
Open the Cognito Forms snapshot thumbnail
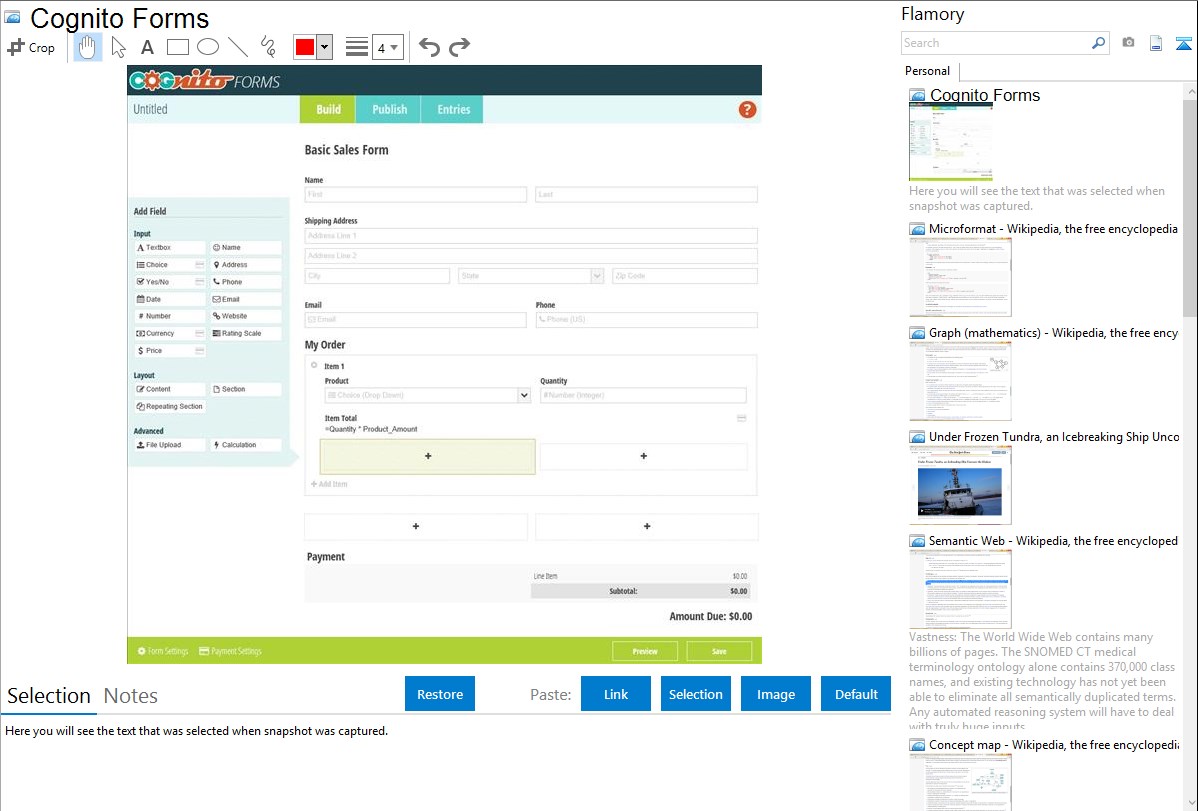click(950, 143)
